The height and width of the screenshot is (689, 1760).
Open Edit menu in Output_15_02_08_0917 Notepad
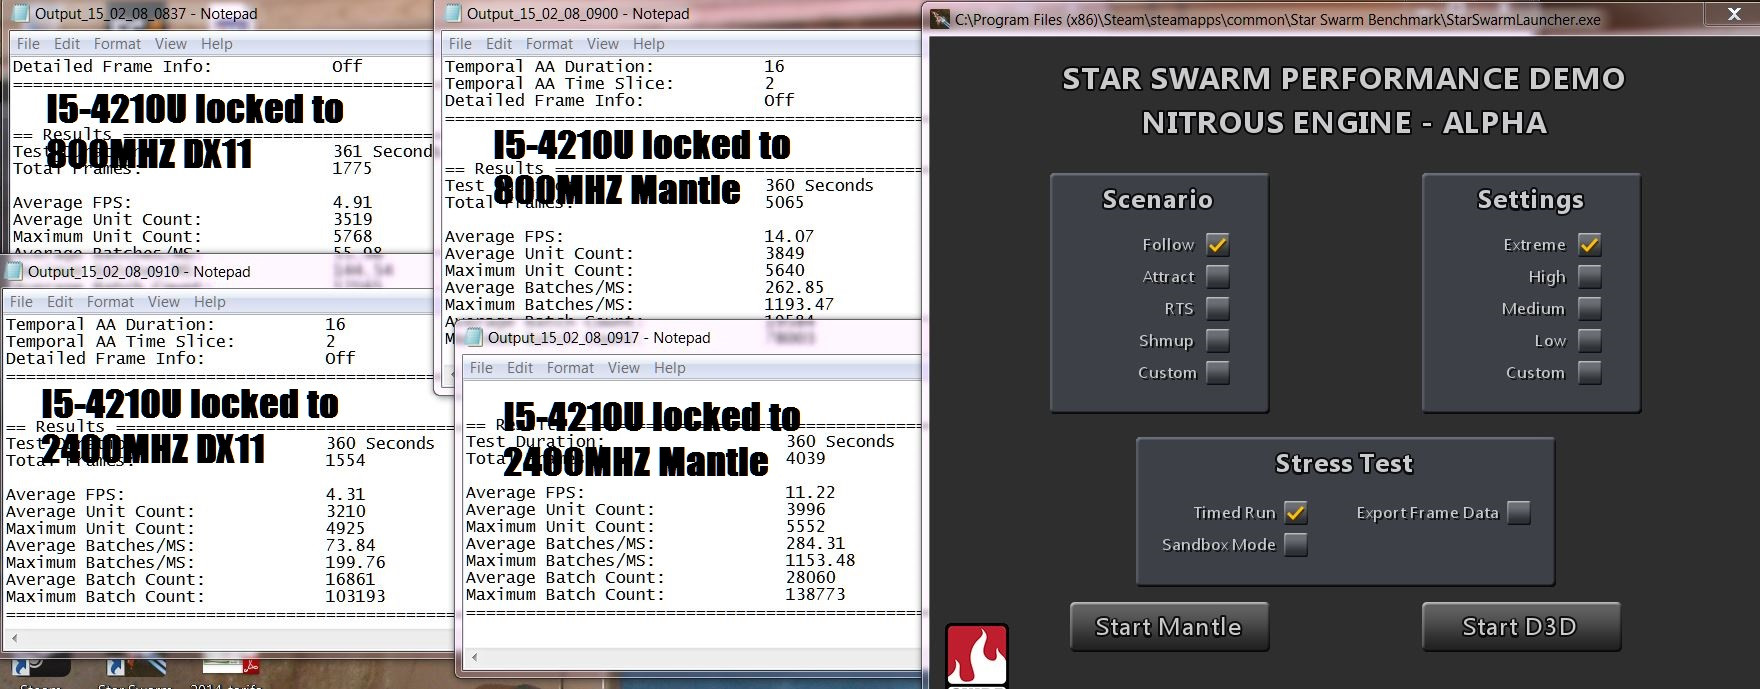[520, 368]
